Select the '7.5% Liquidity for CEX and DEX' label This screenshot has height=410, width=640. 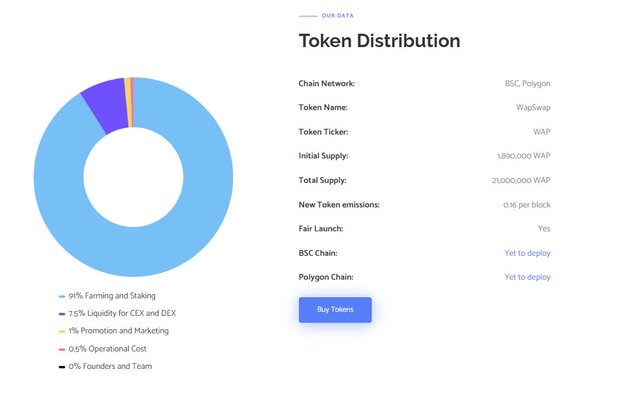(122, 313)
